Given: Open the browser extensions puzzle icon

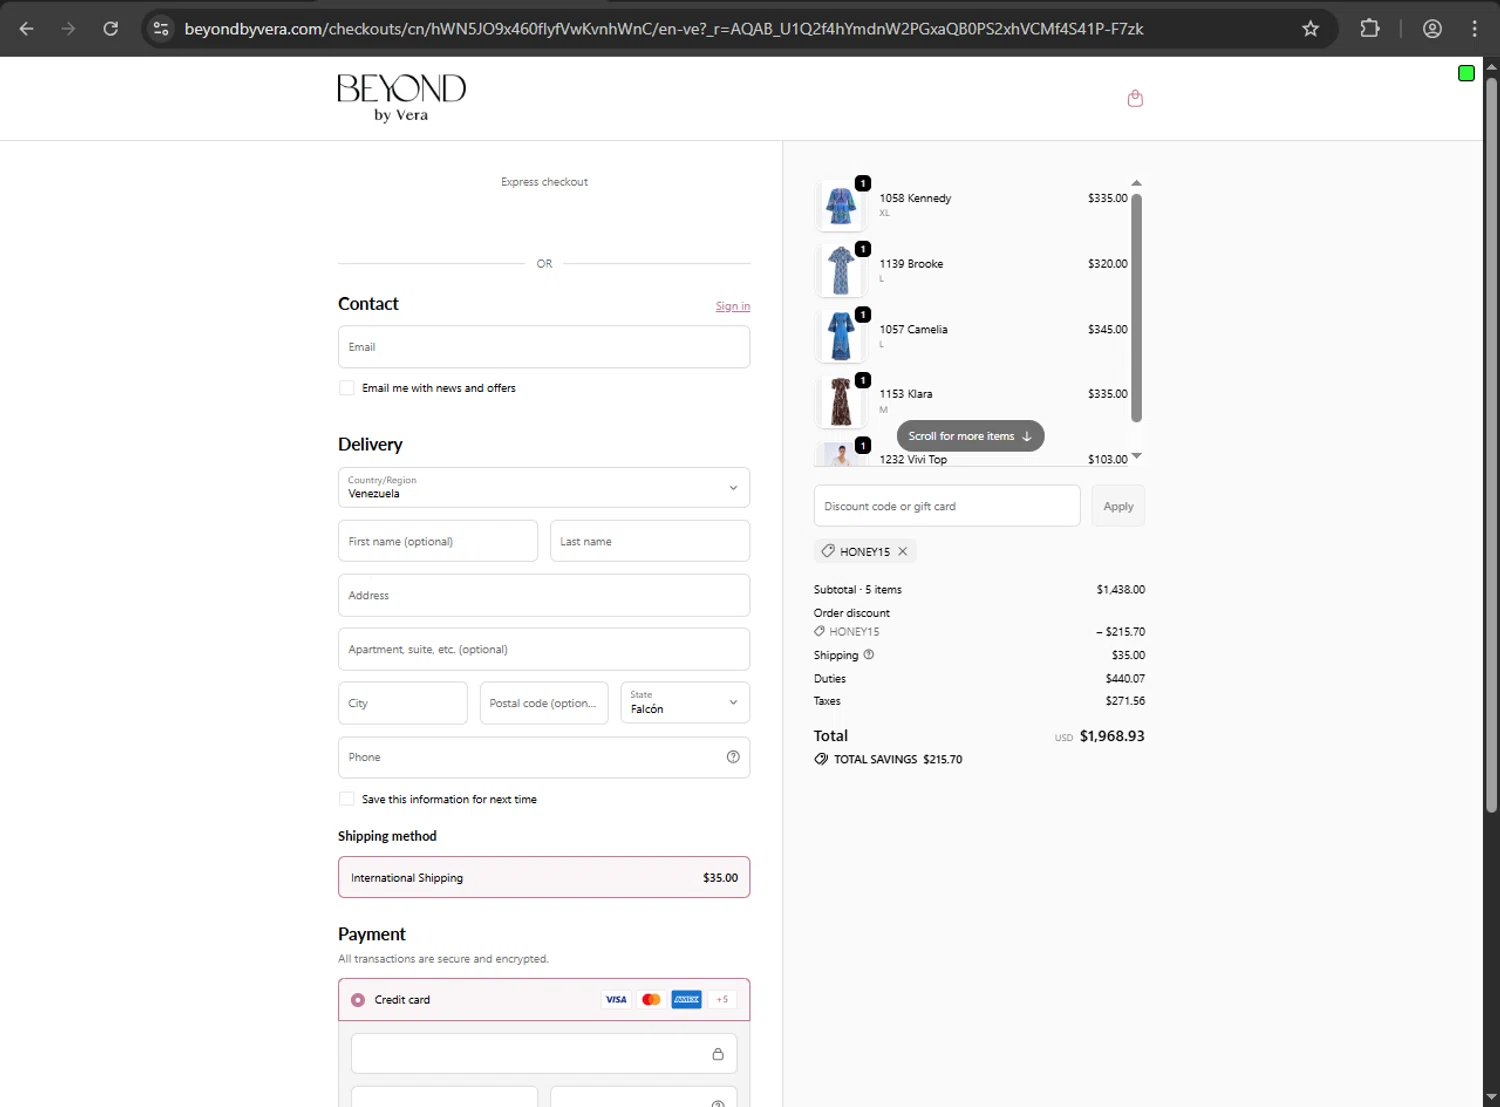Looking at the screenshot, I should pos(1370,29).
